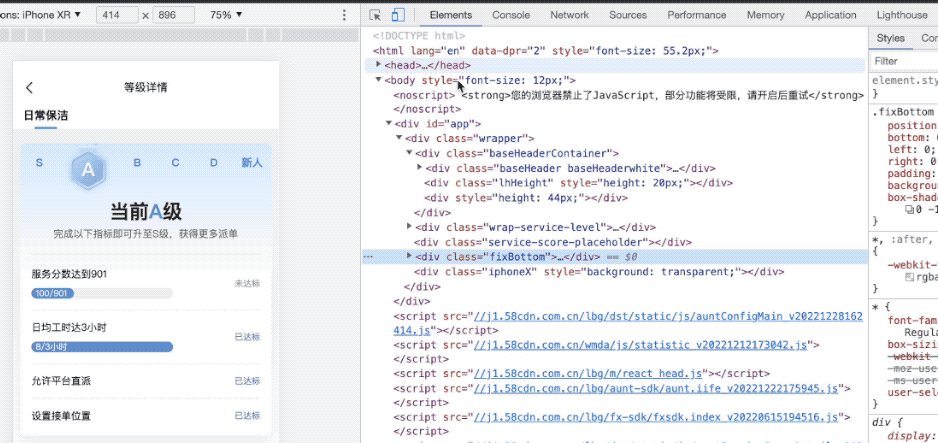Open the Performance tab
The image size is (938, 443).
click(697, 15)
